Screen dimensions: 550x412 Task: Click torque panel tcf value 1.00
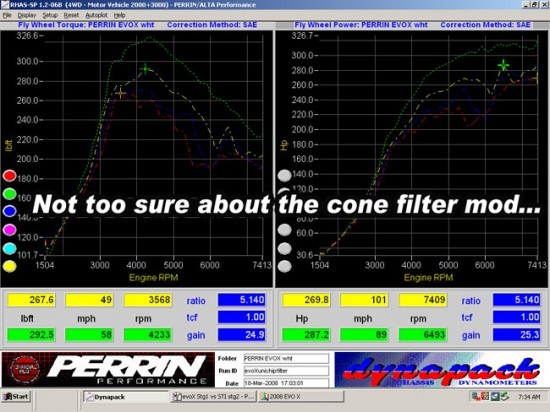[x=242, y=317]
